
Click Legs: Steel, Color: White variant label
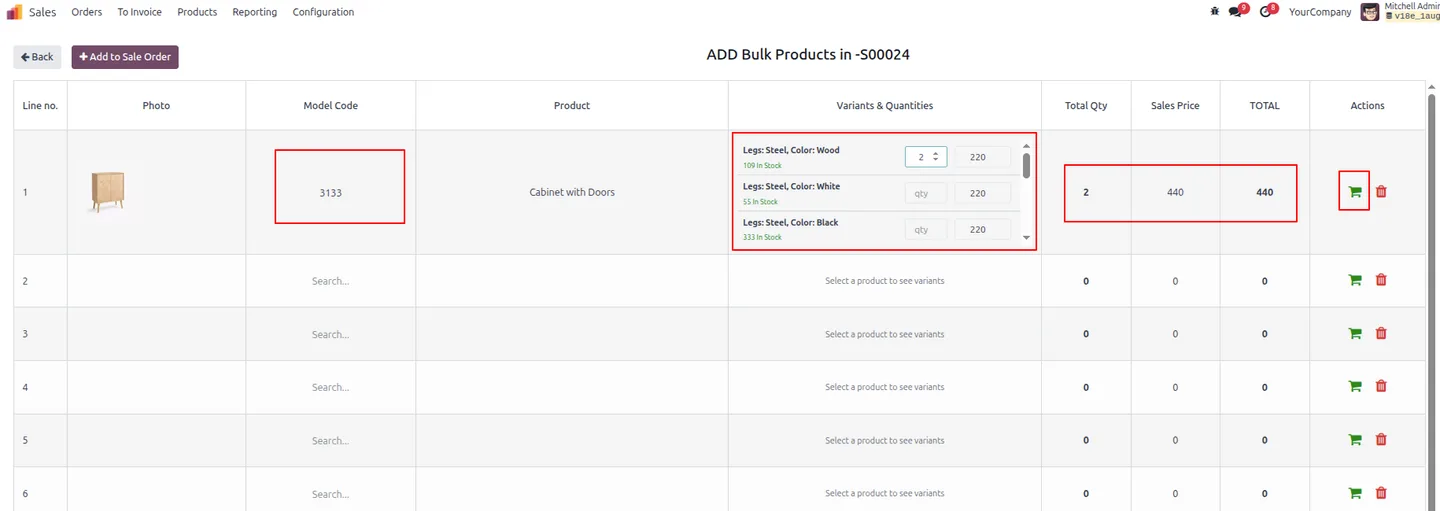tap(791, 186)
